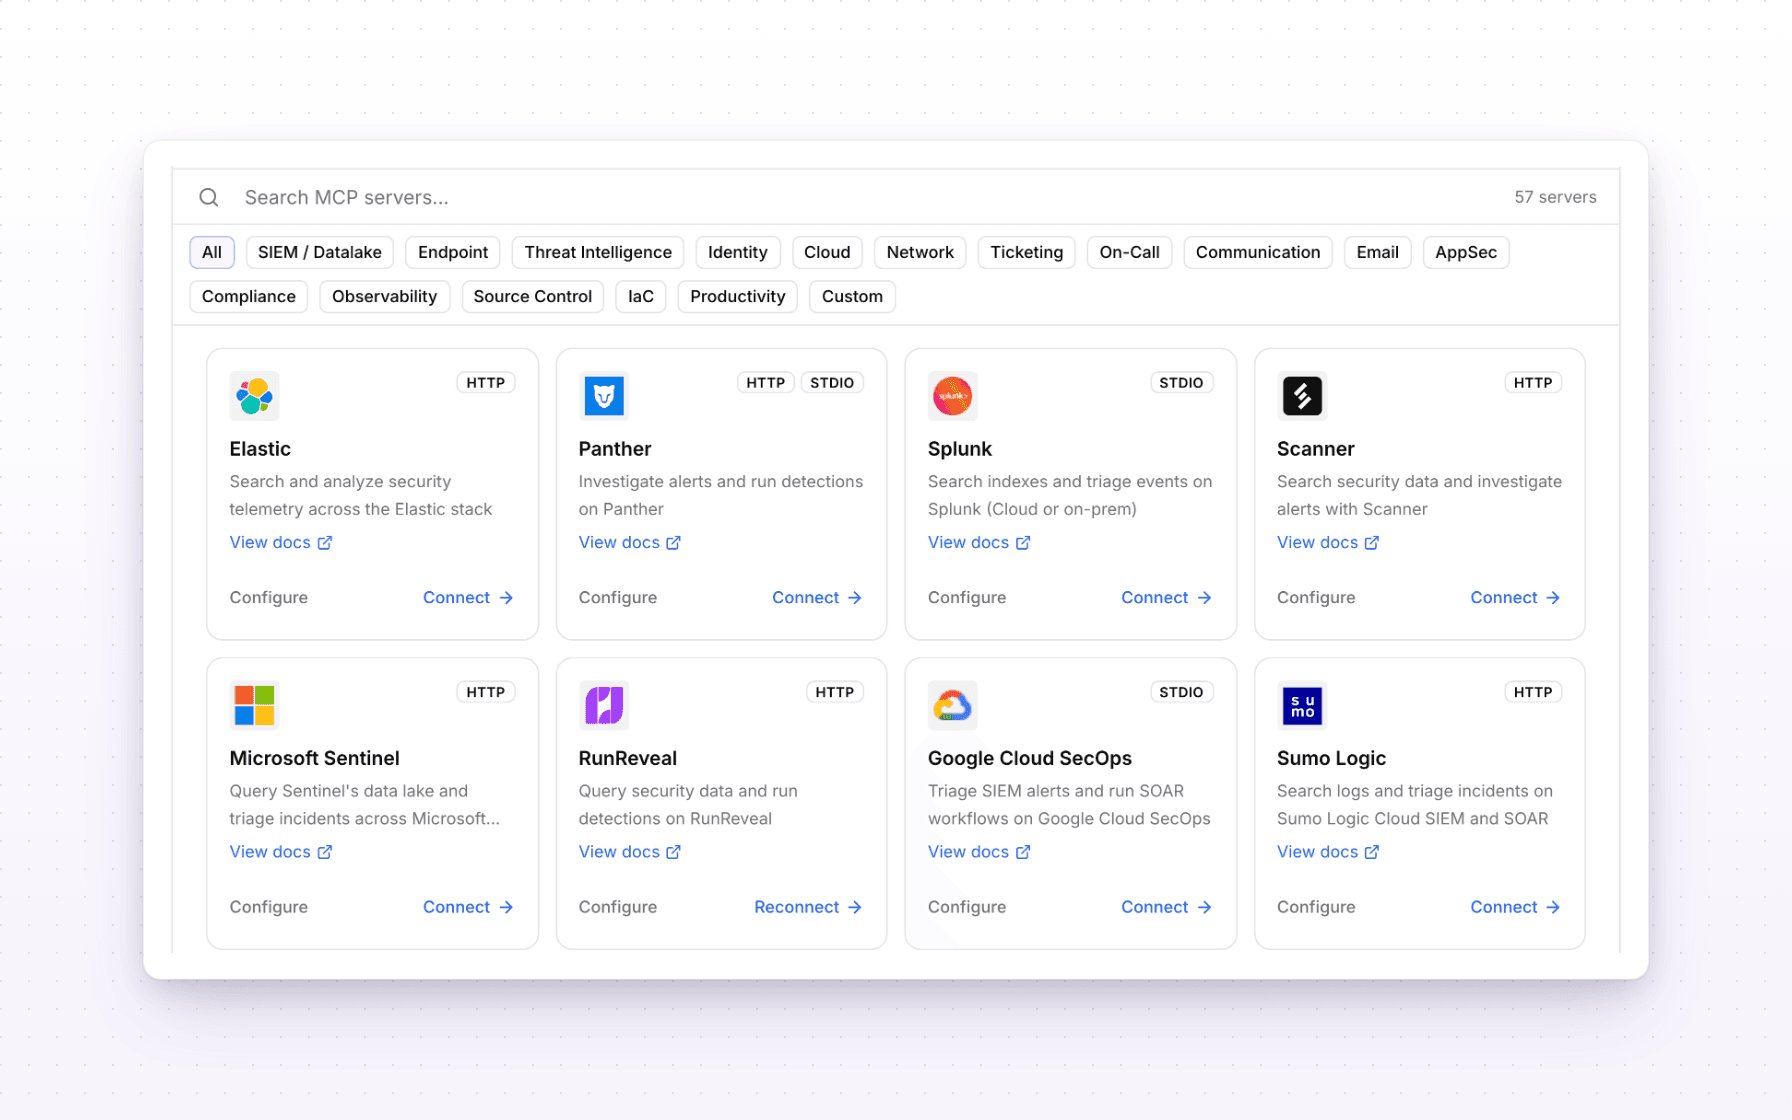Configure the Scanner server
This screenshot has width=1792, height=1120.
(x=1316, y=597)
